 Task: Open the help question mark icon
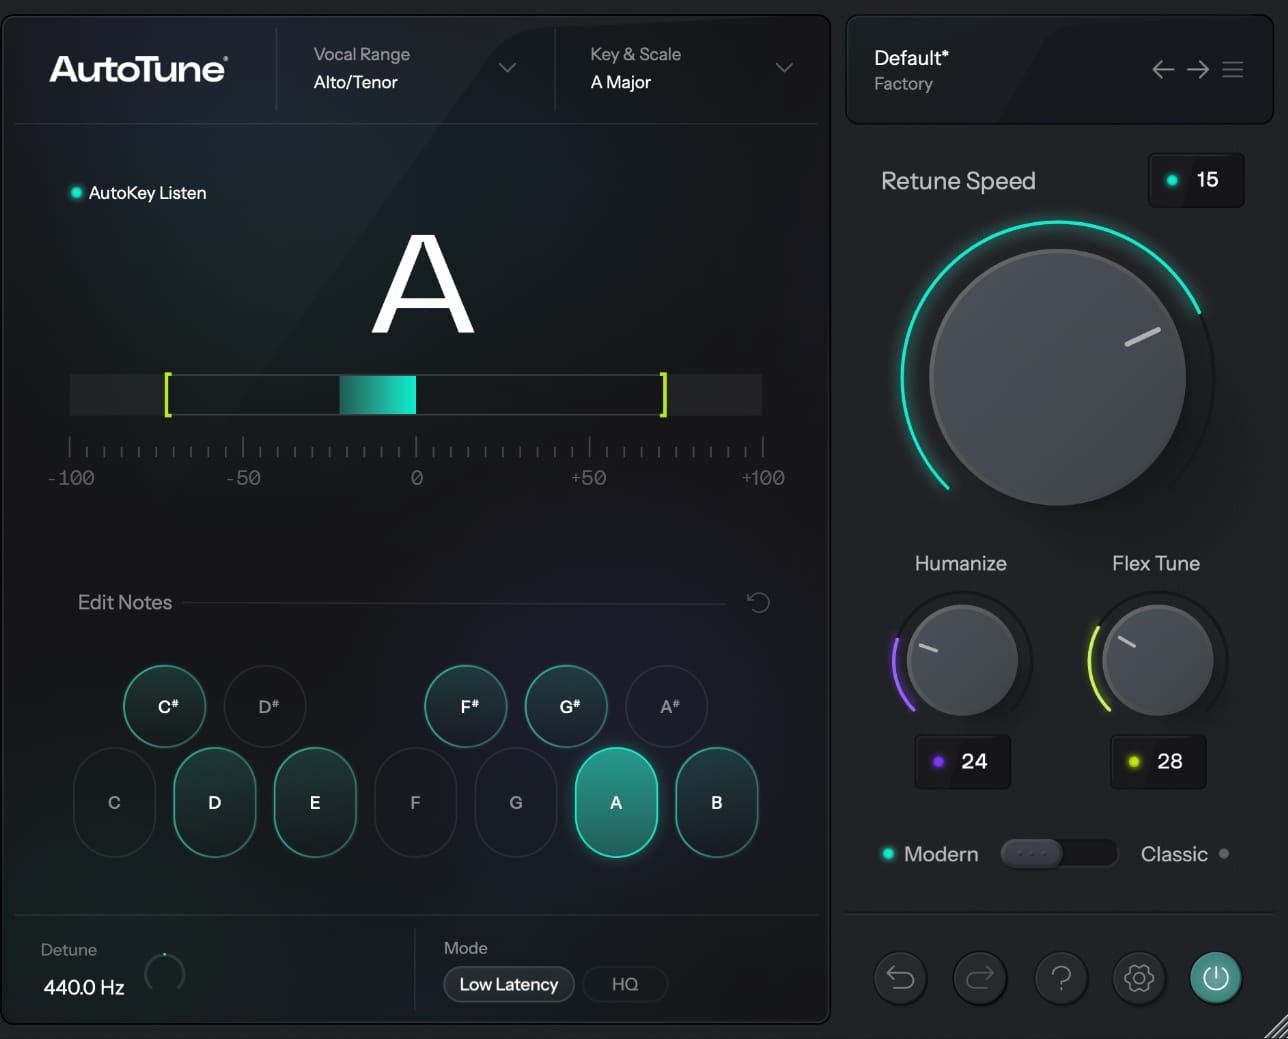click(1060, 978)
